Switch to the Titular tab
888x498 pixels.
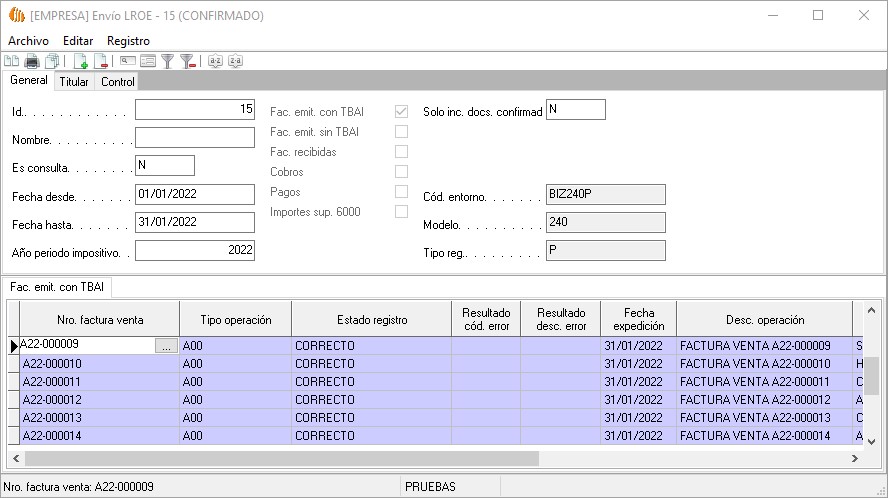click(x=74, y=82)
